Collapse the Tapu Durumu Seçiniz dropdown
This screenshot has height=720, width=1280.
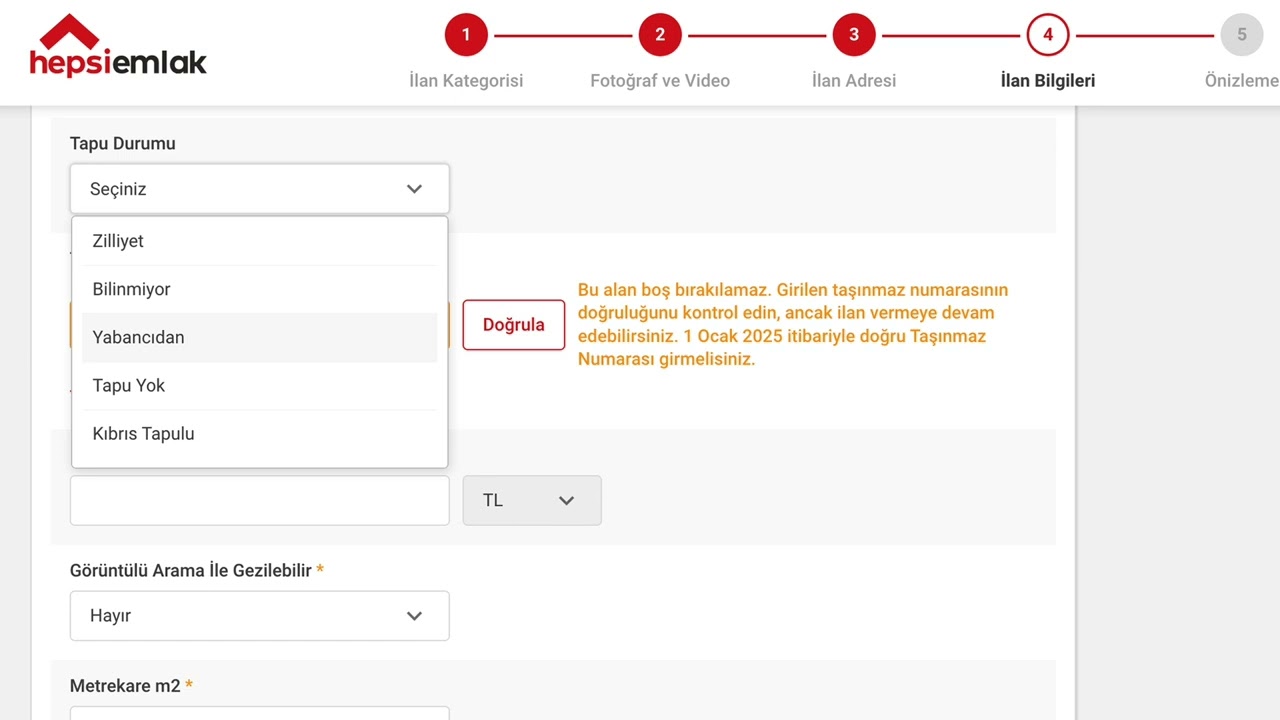coord(260,189)
